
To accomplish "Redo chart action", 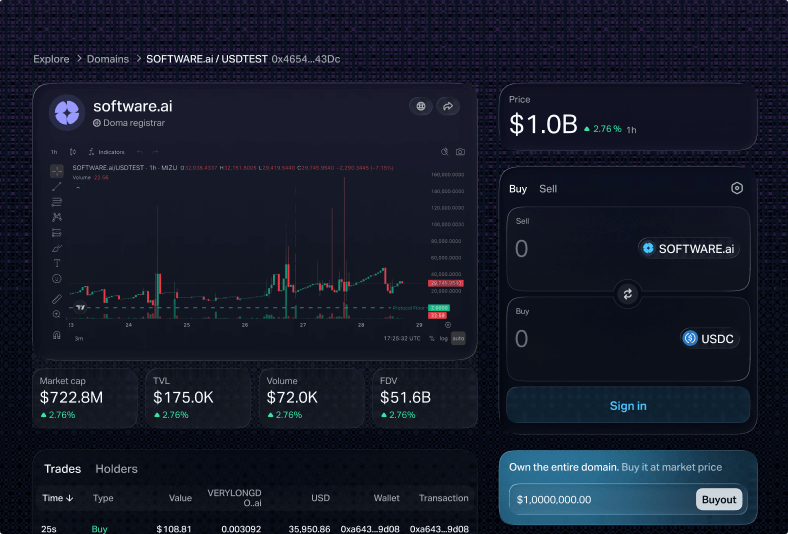I will [155, 152].
